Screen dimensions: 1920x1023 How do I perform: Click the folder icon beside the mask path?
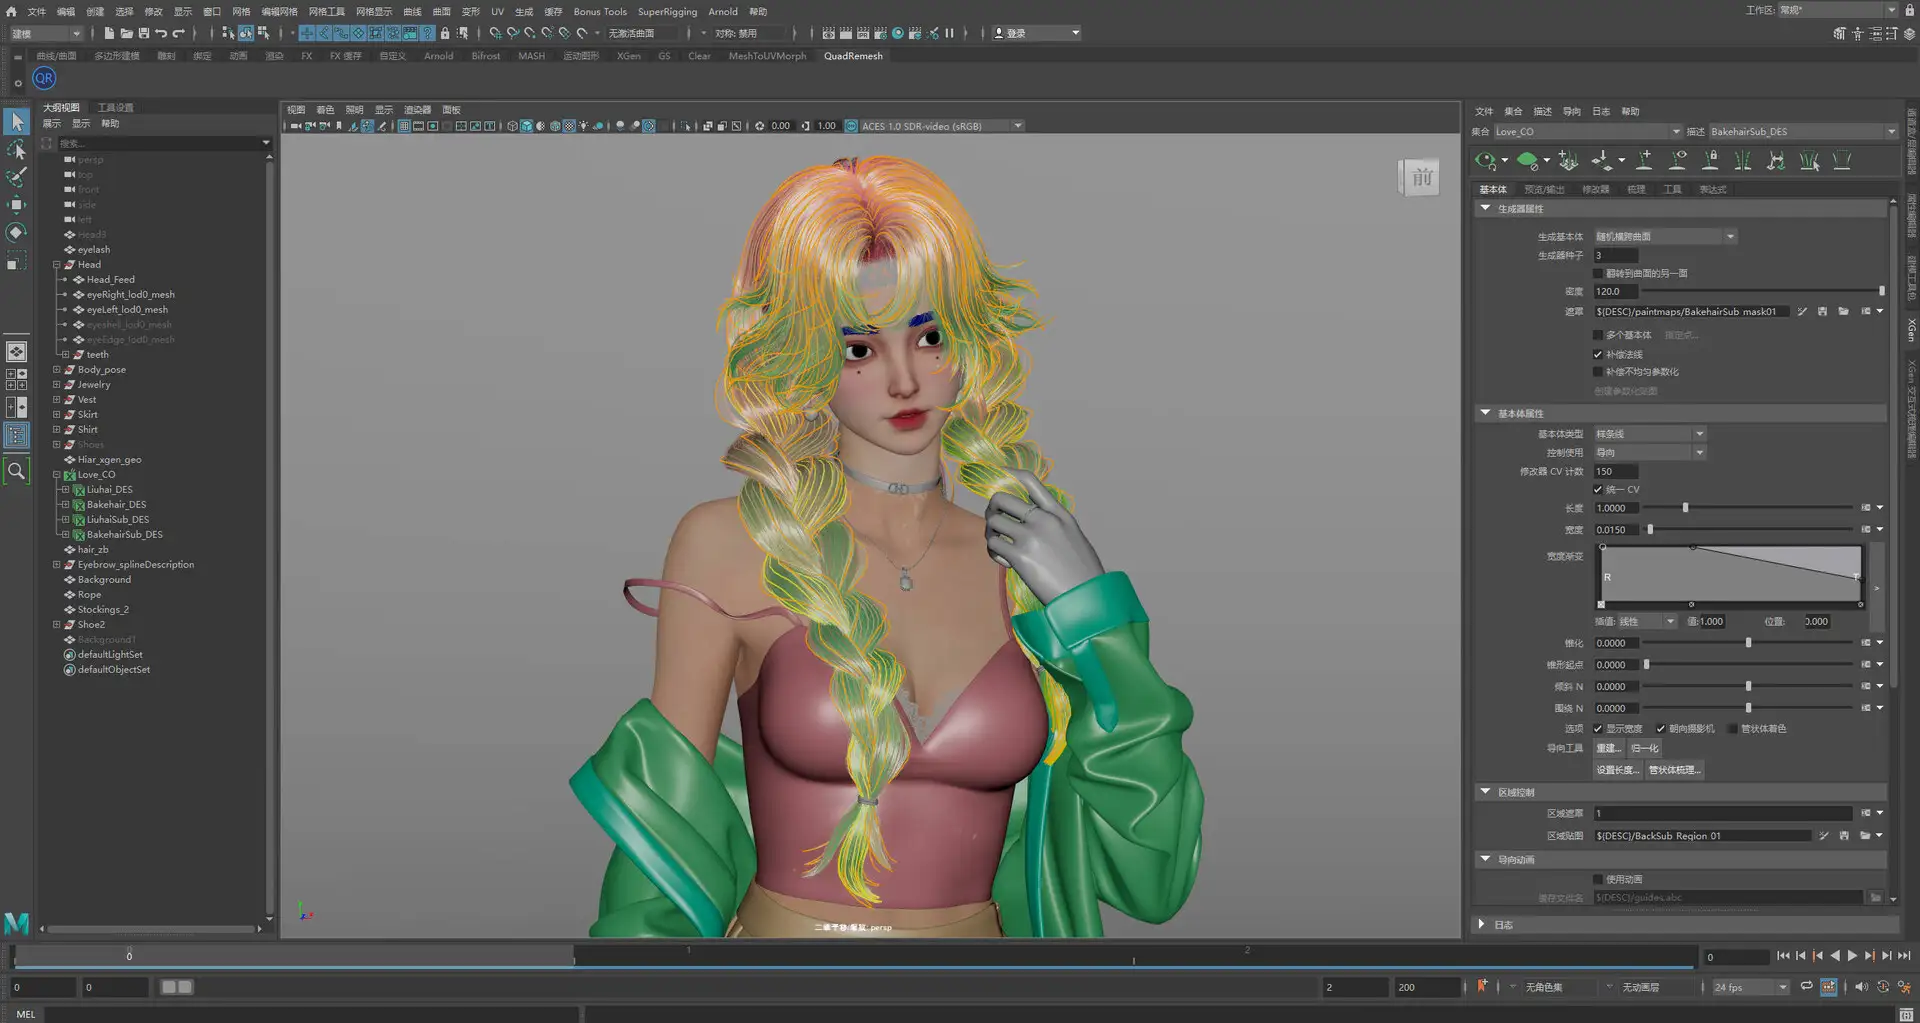click(1843, 312)
